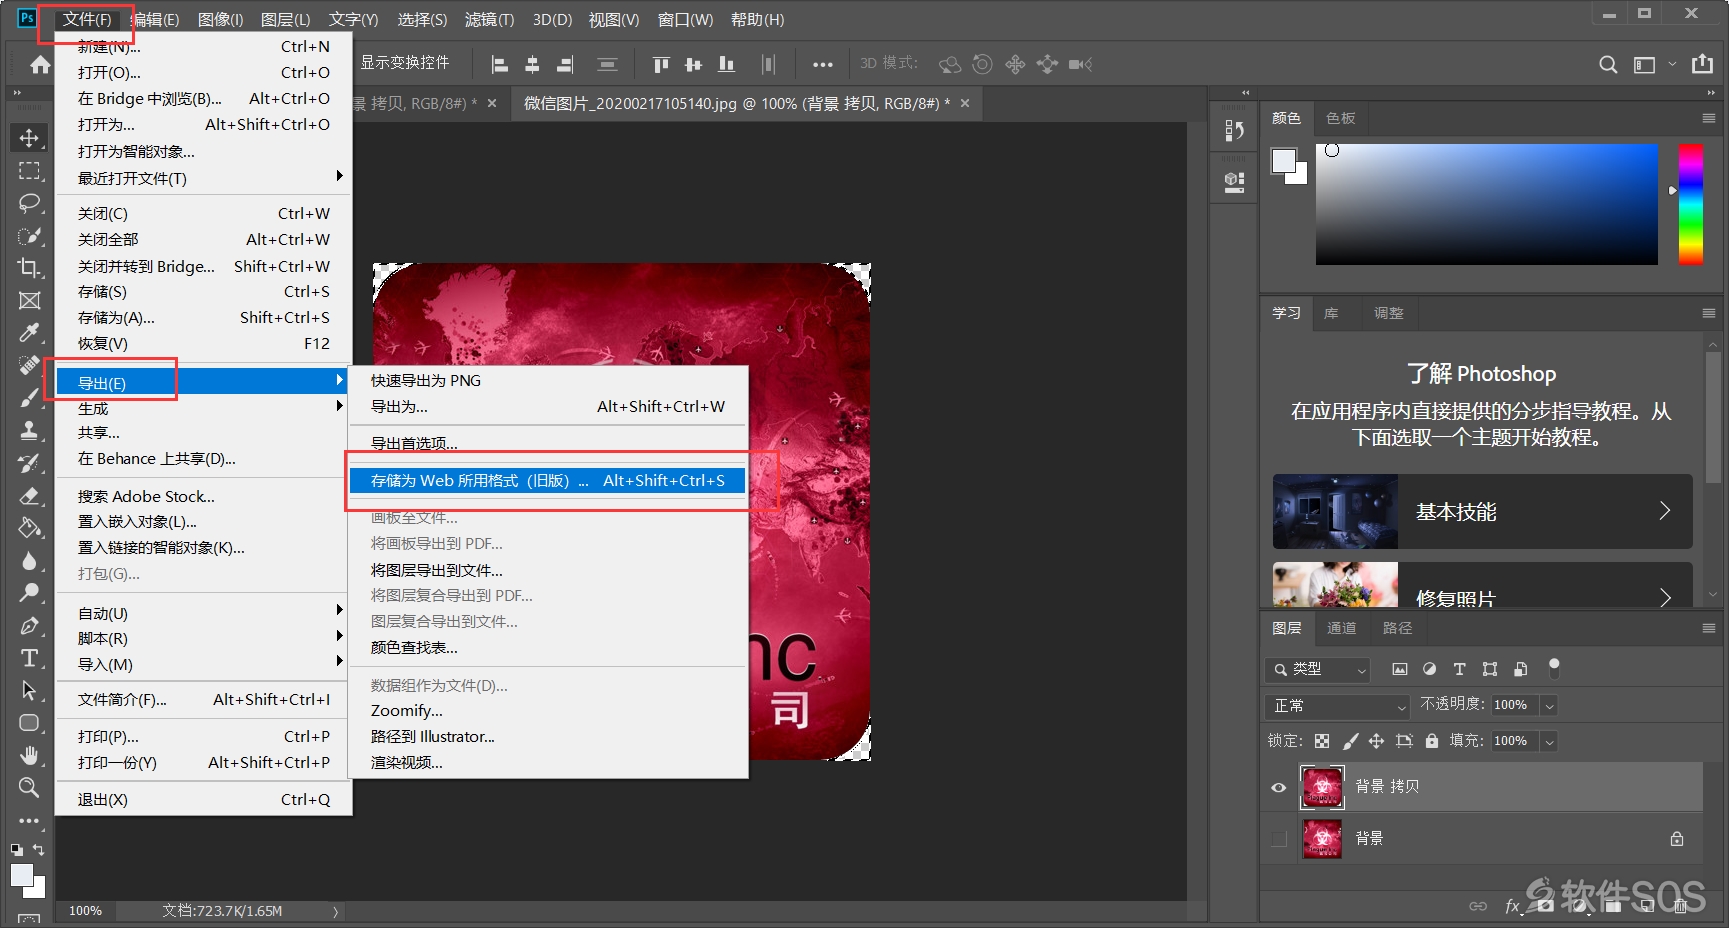
Task: Click the Home icon in options bar
Action: pyautogui.click(x=40, y=64)
